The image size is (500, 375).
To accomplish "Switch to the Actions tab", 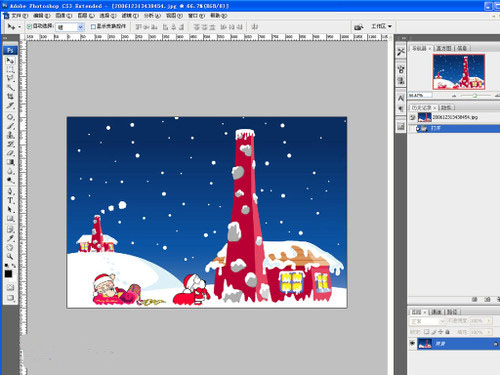I will pyautogui.click(x=446, y=108).
